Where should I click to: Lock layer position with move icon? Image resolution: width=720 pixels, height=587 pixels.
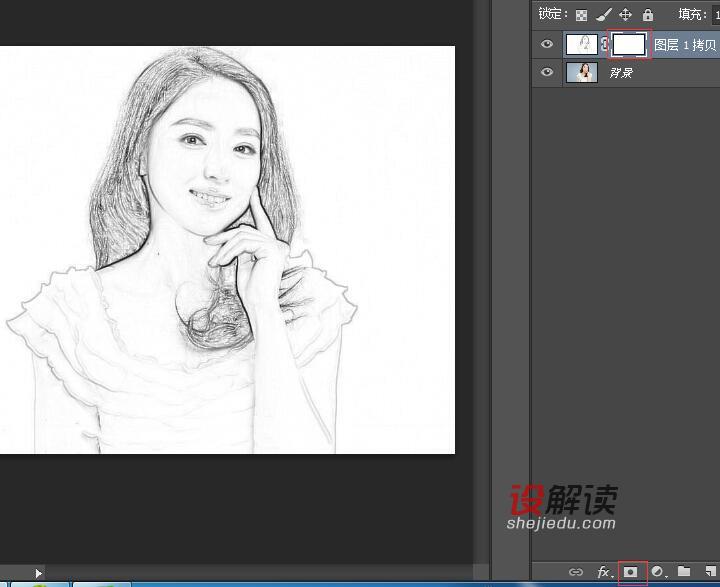click(625, 15)
